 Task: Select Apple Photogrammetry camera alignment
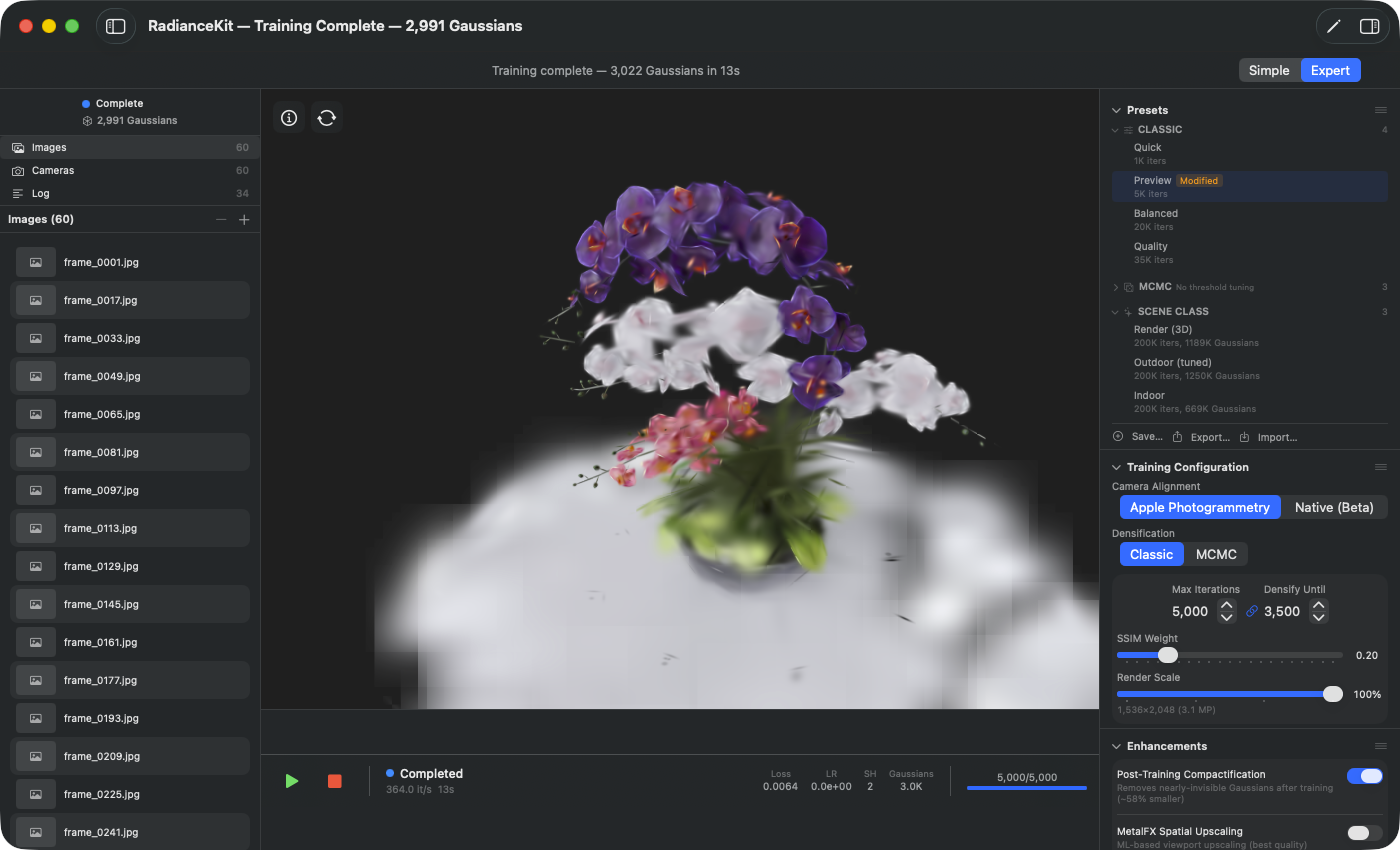(1200, 507)
